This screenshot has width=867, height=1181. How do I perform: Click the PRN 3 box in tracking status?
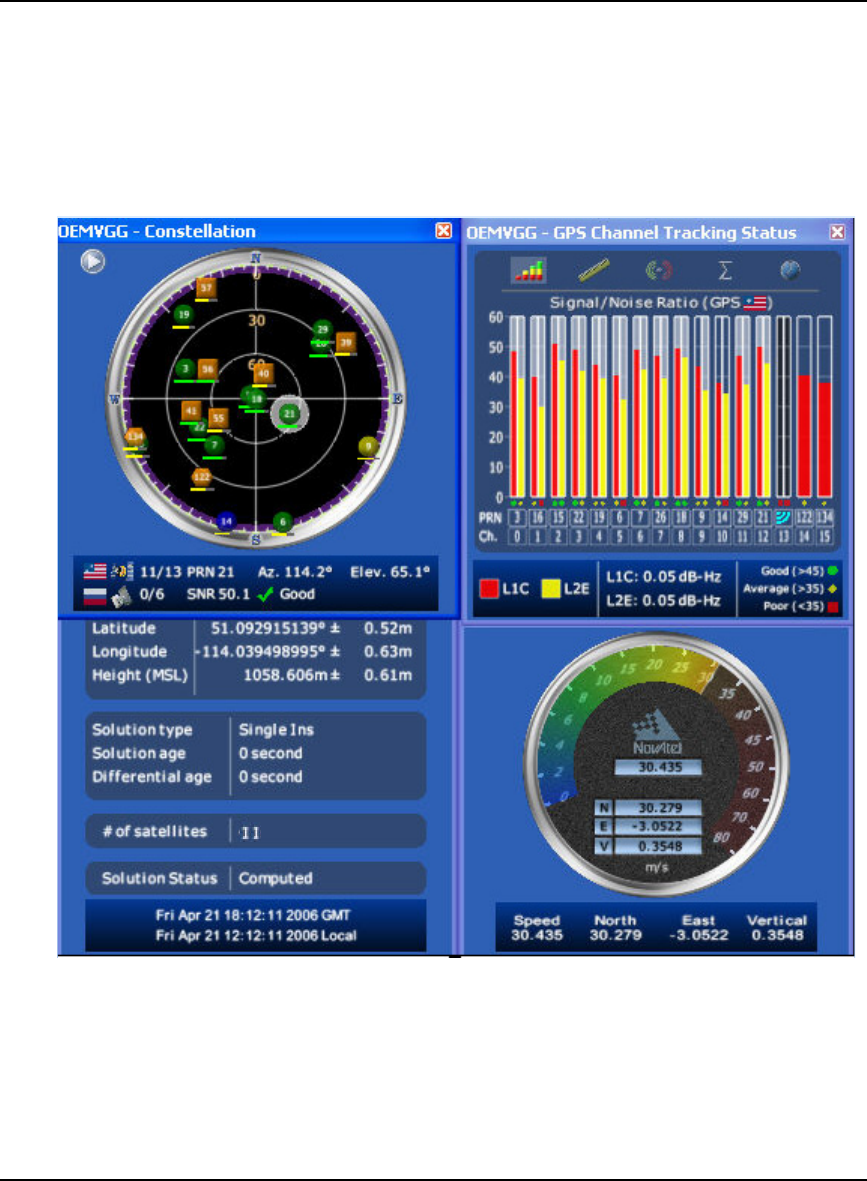[517, 517]
